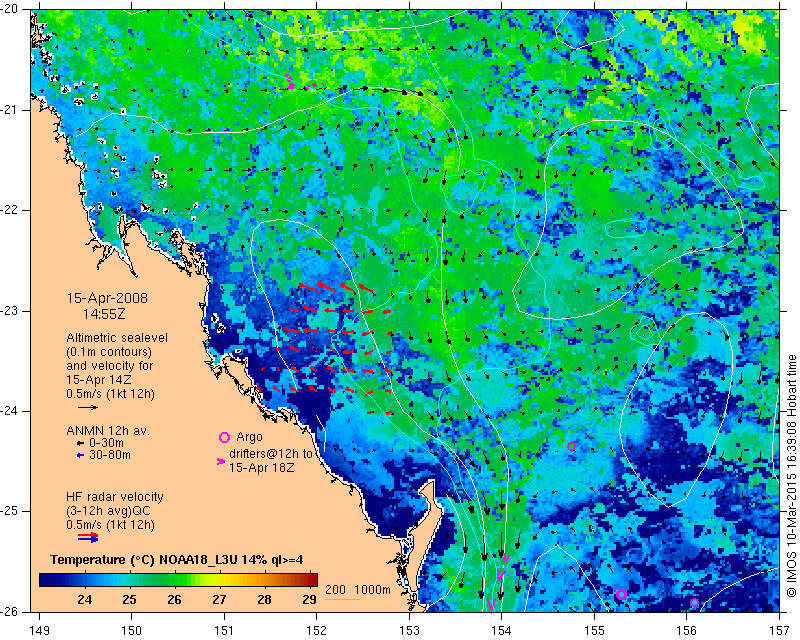
Task: Click the latitude axis label -26
Action: [10, 611]
